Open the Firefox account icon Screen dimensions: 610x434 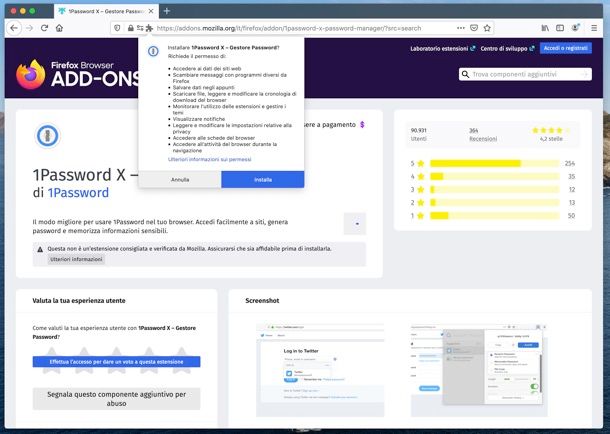[x=575, y=28]
